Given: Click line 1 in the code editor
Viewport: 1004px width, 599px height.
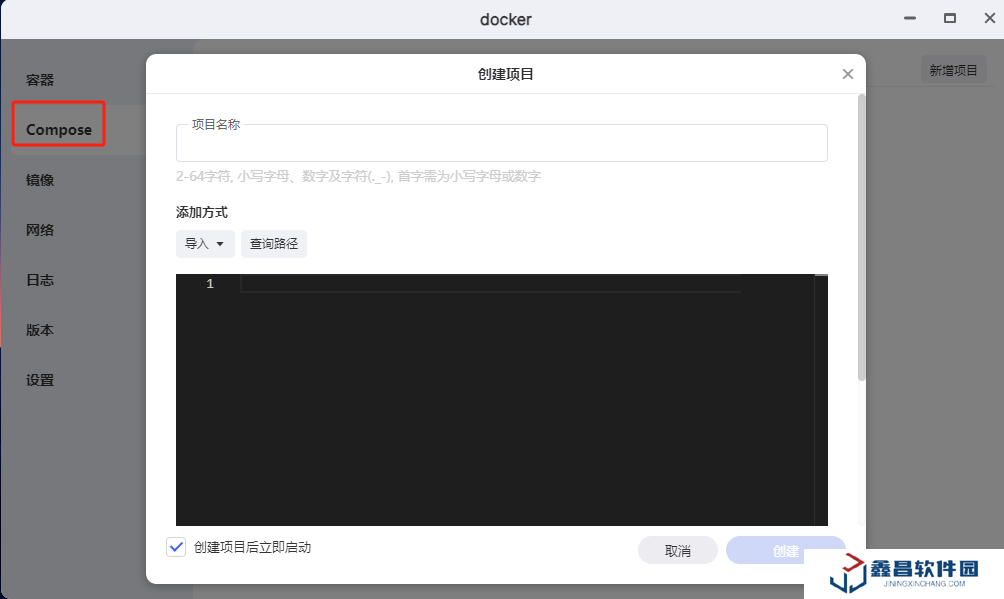Looking at the screenshot, I should (x=490, y=285).
